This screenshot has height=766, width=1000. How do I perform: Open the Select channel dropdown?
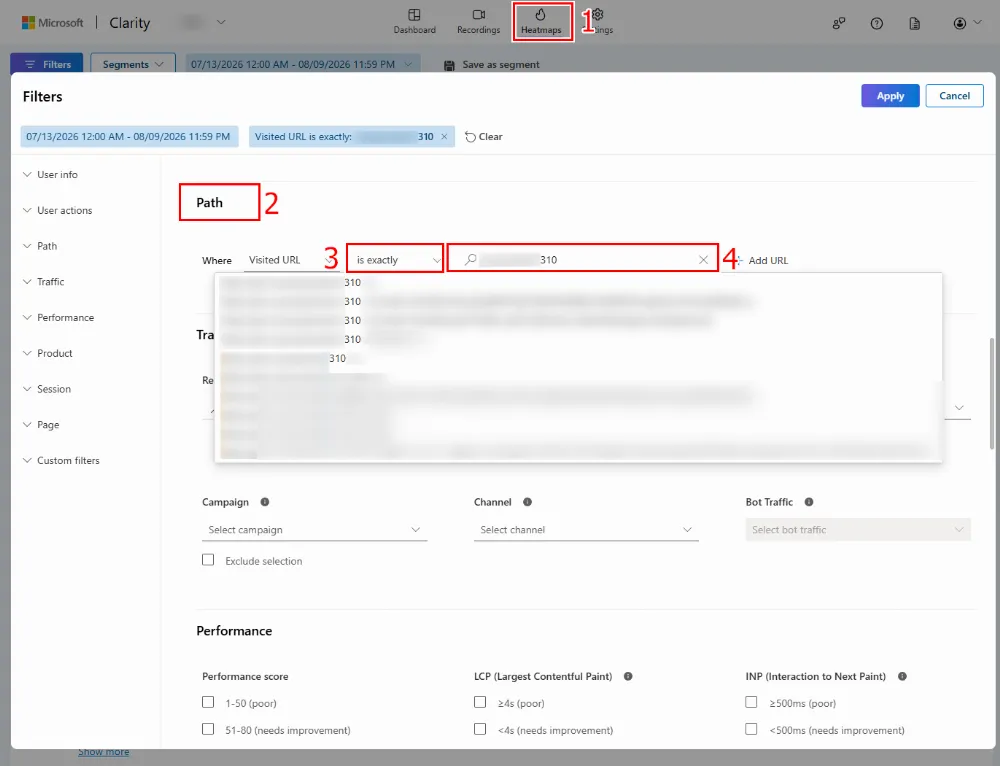(x=586, y=530)
